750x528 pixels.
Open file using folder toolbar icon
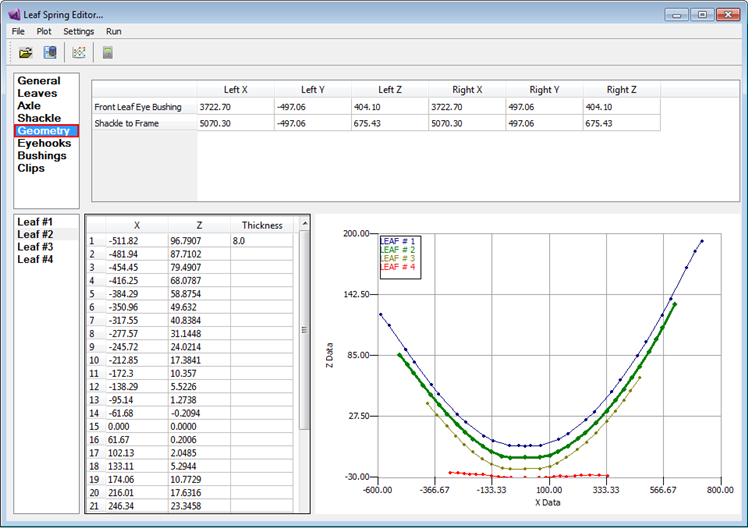[25, 53]
